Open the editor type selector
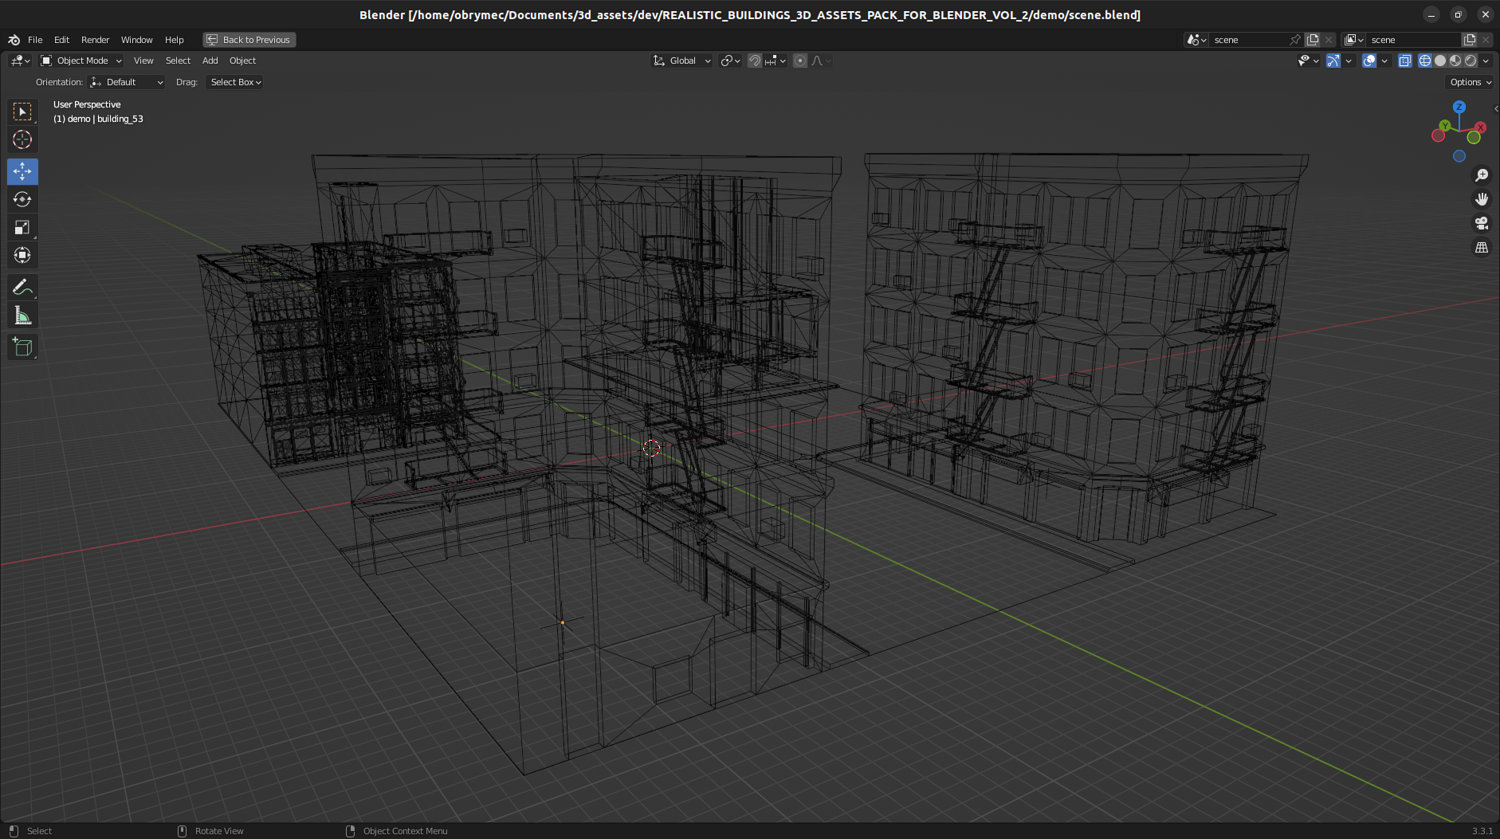The height and width of the screenshot is (839, 1500). tap(20, 61)
